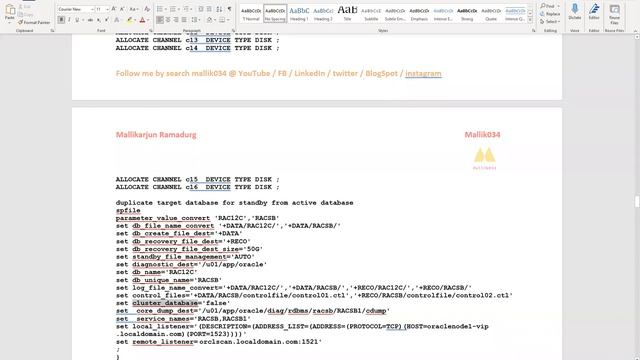Viewport: 640px width, 360px height.
Task: Increase font size with Grow Font
Action: (114, 9)
